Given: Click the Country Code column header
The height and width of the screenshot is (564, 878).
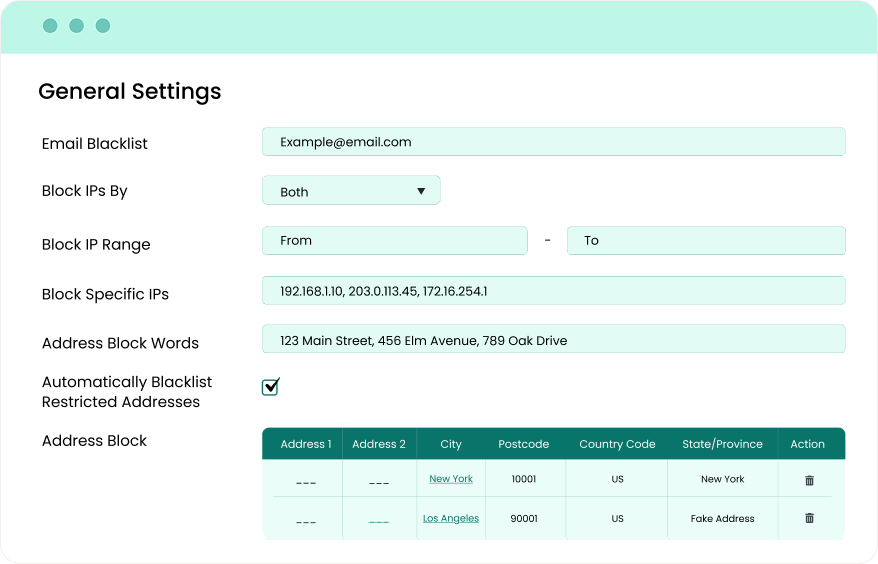Looking at the screenshot, I should coord(617,444).
